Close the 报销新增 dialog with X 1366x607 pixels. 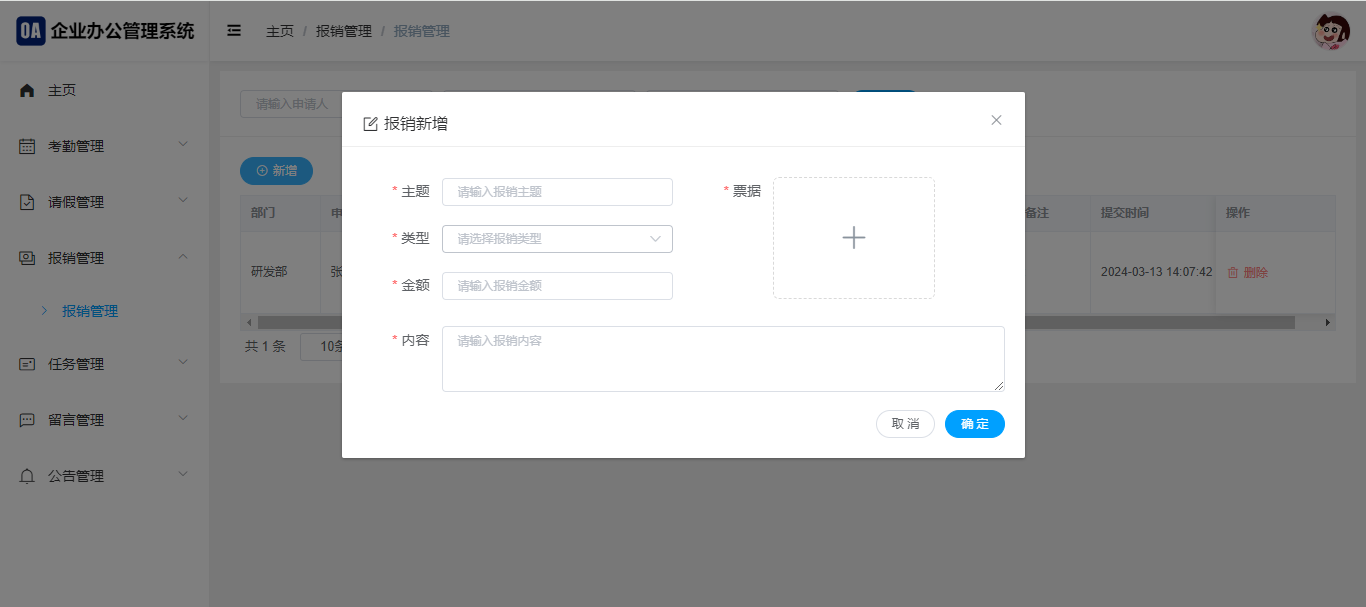pos(996,120)
